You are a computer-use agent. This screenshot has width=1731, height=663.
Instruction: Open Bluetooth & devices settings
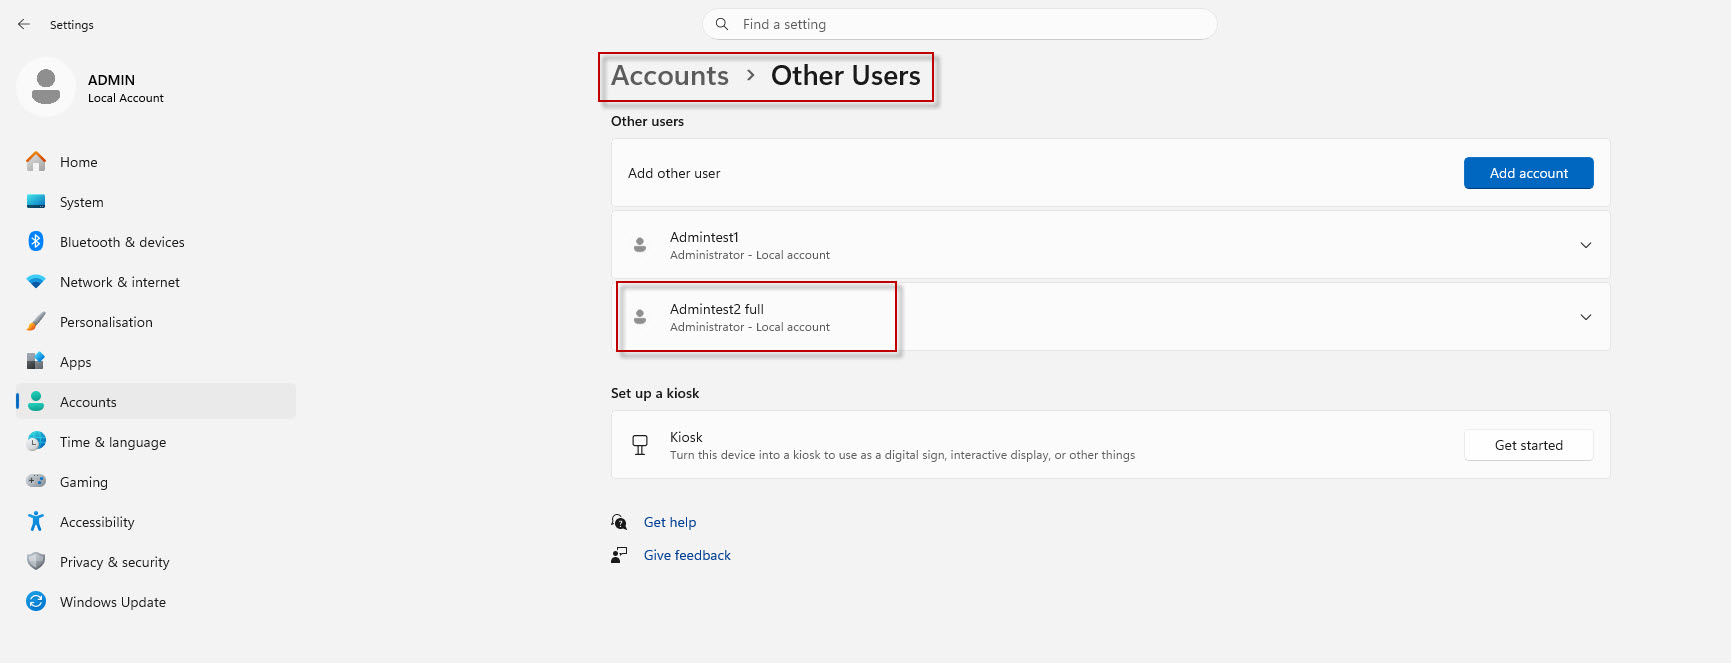pyautogui.click(x=156, y=241)
